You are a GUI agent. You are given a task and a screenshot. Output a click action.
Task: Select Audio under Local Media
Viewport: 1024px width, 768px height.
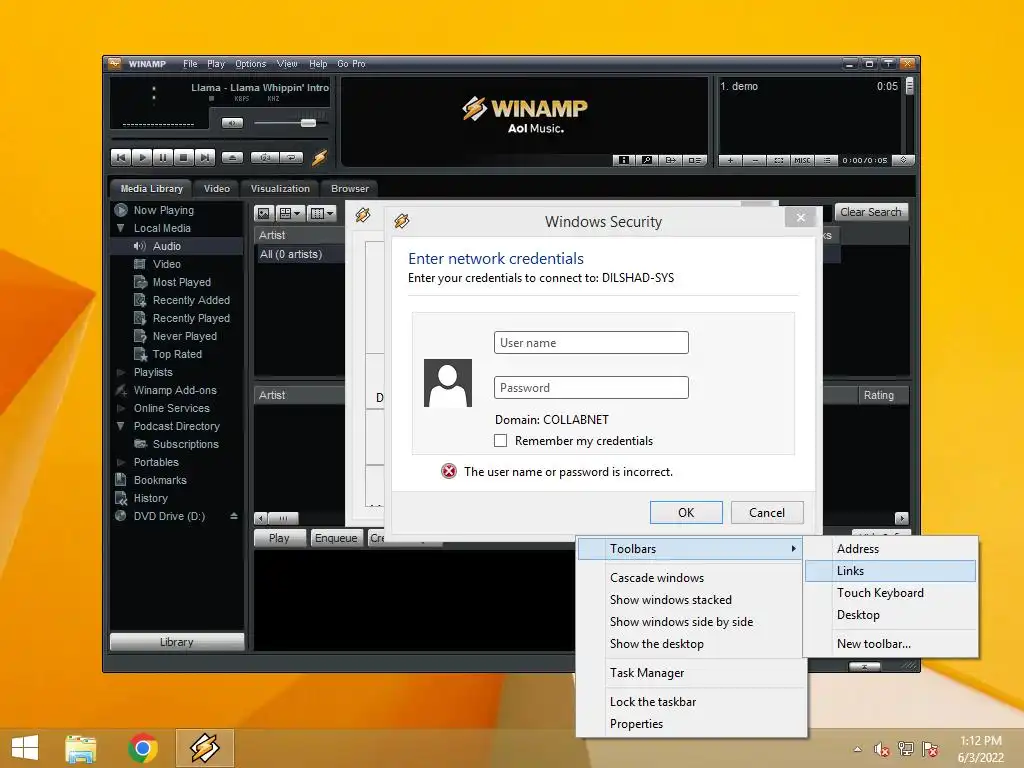point(167,246)
